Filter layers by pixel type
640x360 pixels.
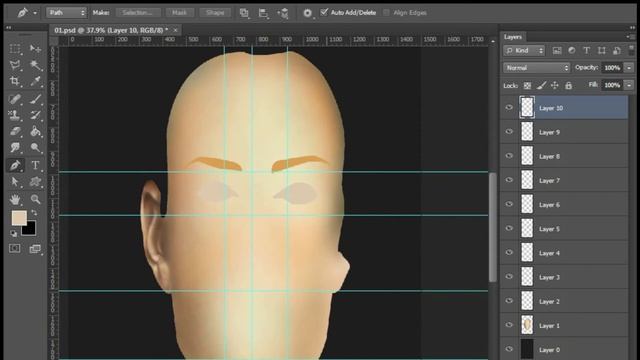click(557, 51)
